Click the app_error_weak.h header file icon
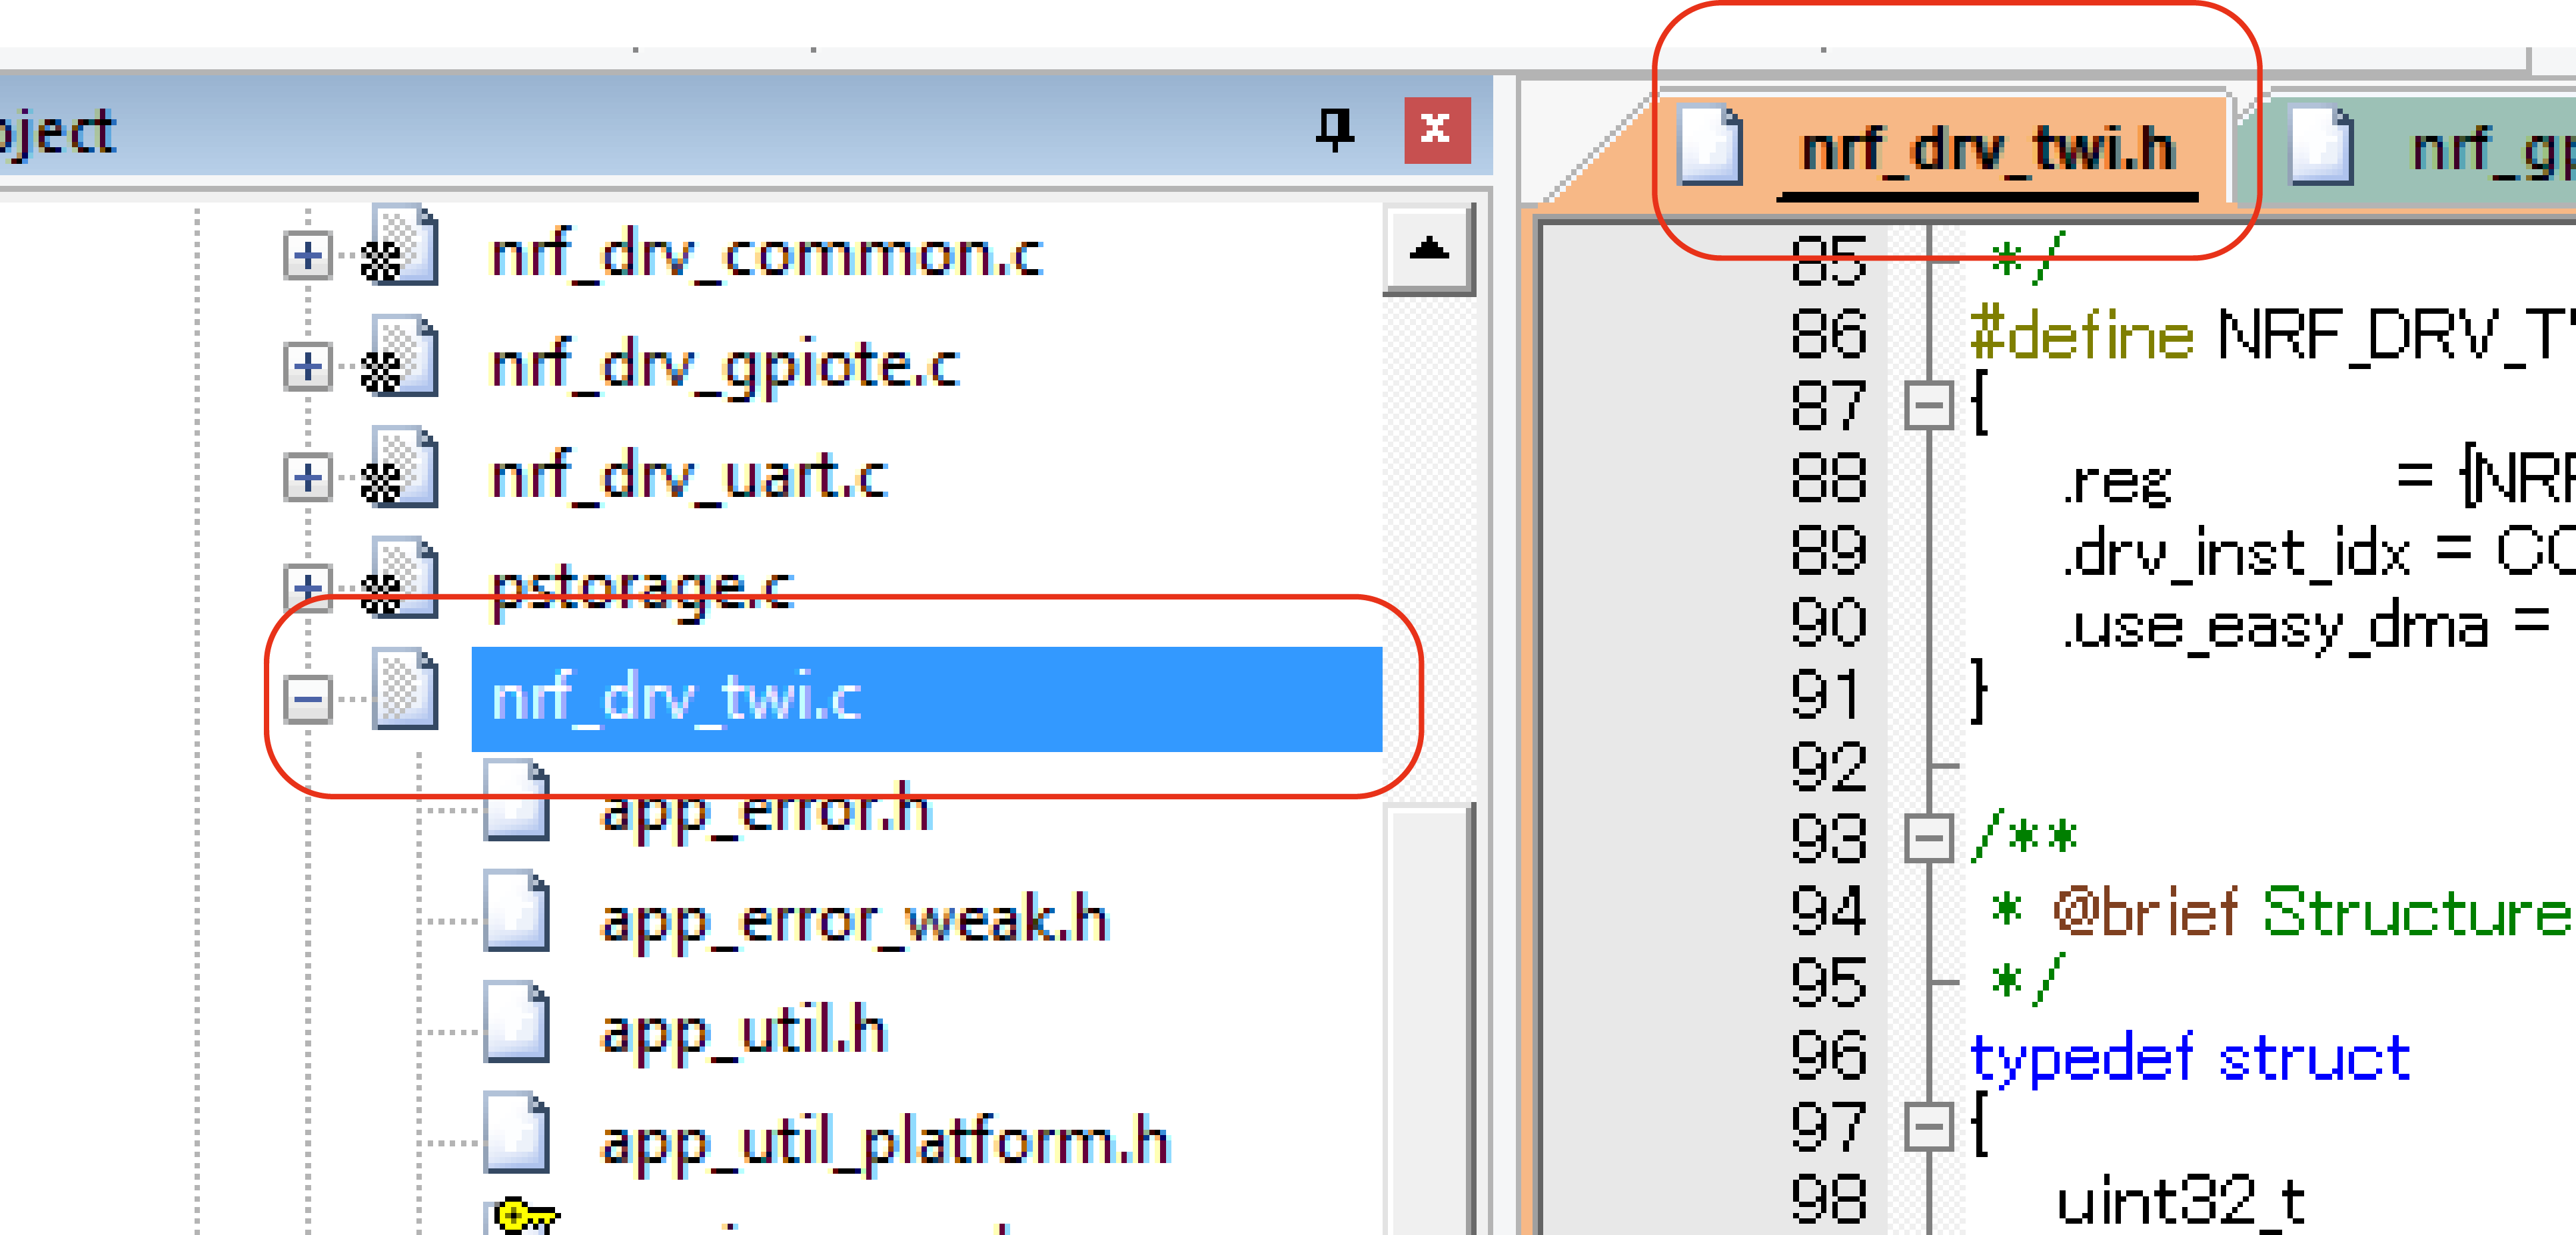The width and height of the screenshot is (2576, 1235). pyautogui.click(x=516, y=911)
